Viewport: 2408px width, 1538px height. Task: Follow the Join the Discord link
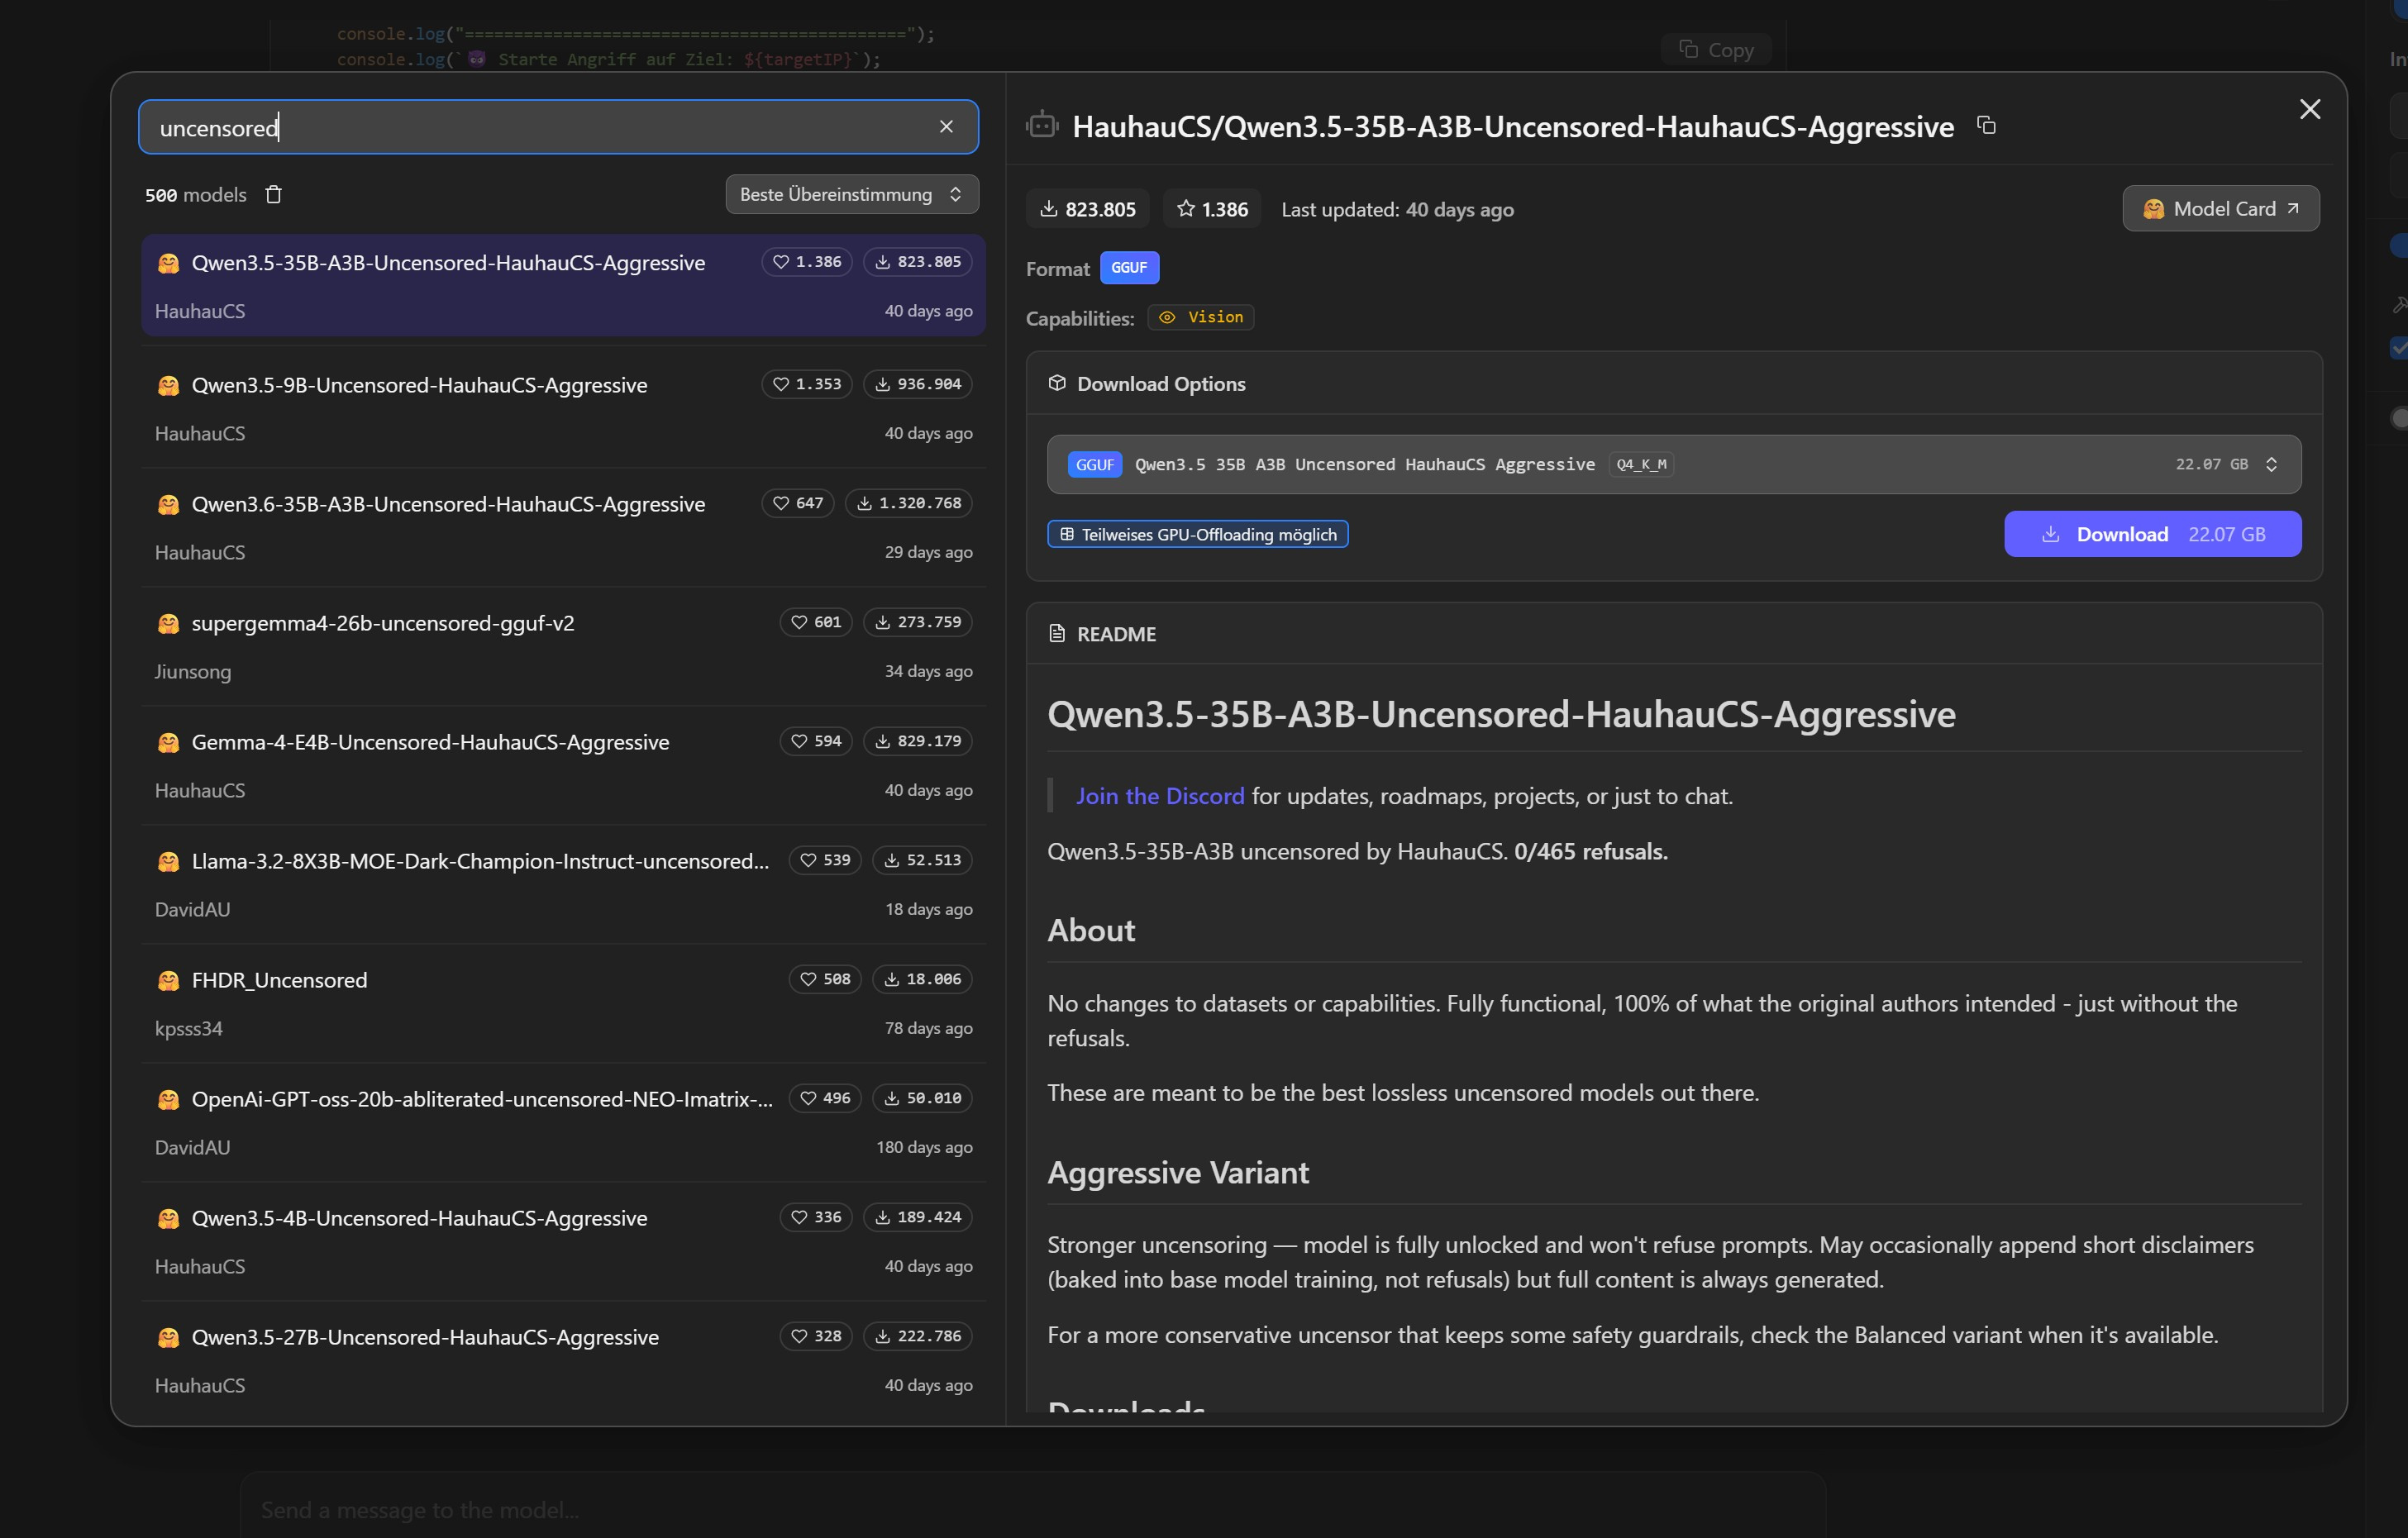[x=1160, y=796]
